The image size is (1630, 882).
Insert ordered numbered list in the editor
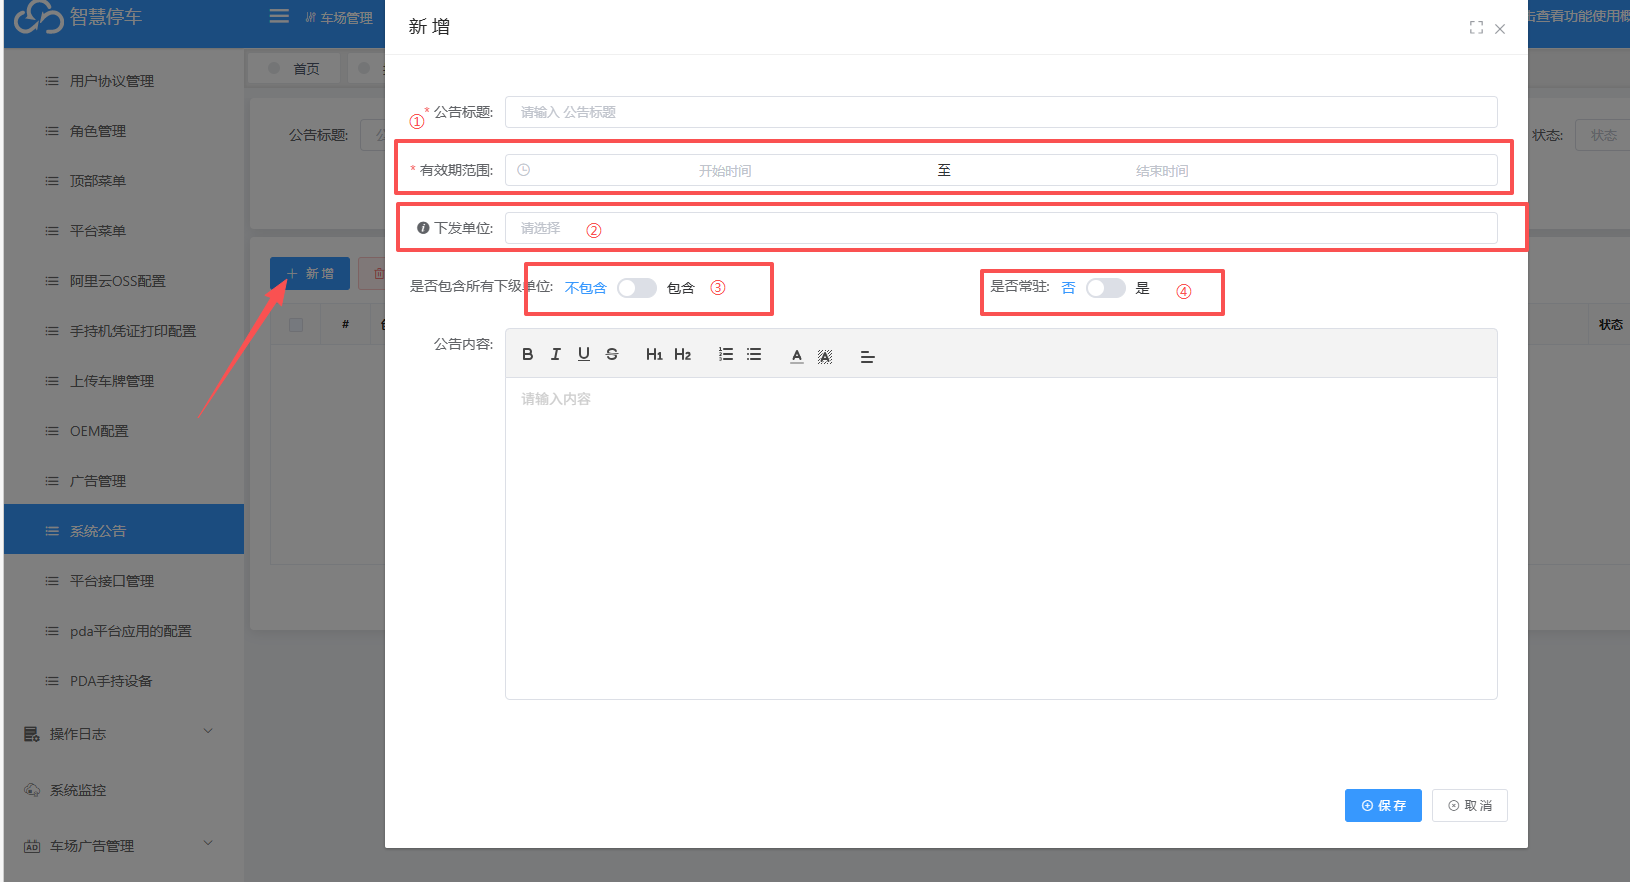(726, 354)
